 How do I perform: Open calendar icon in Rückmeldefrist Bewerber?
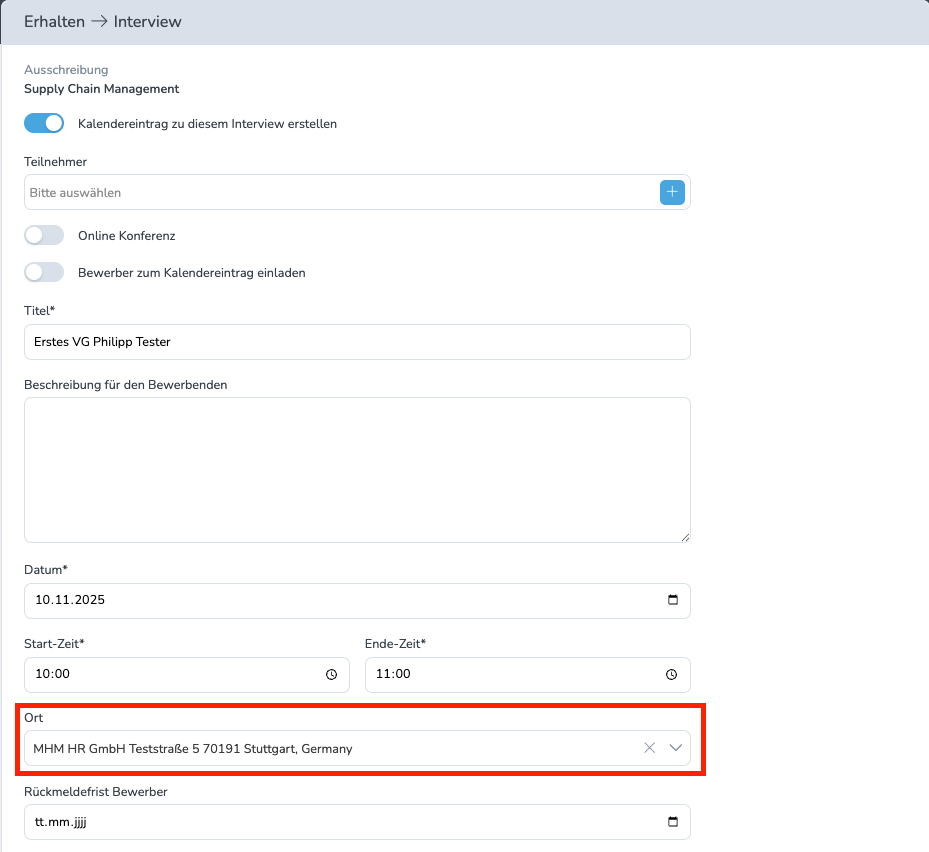(x=672, y=822)
